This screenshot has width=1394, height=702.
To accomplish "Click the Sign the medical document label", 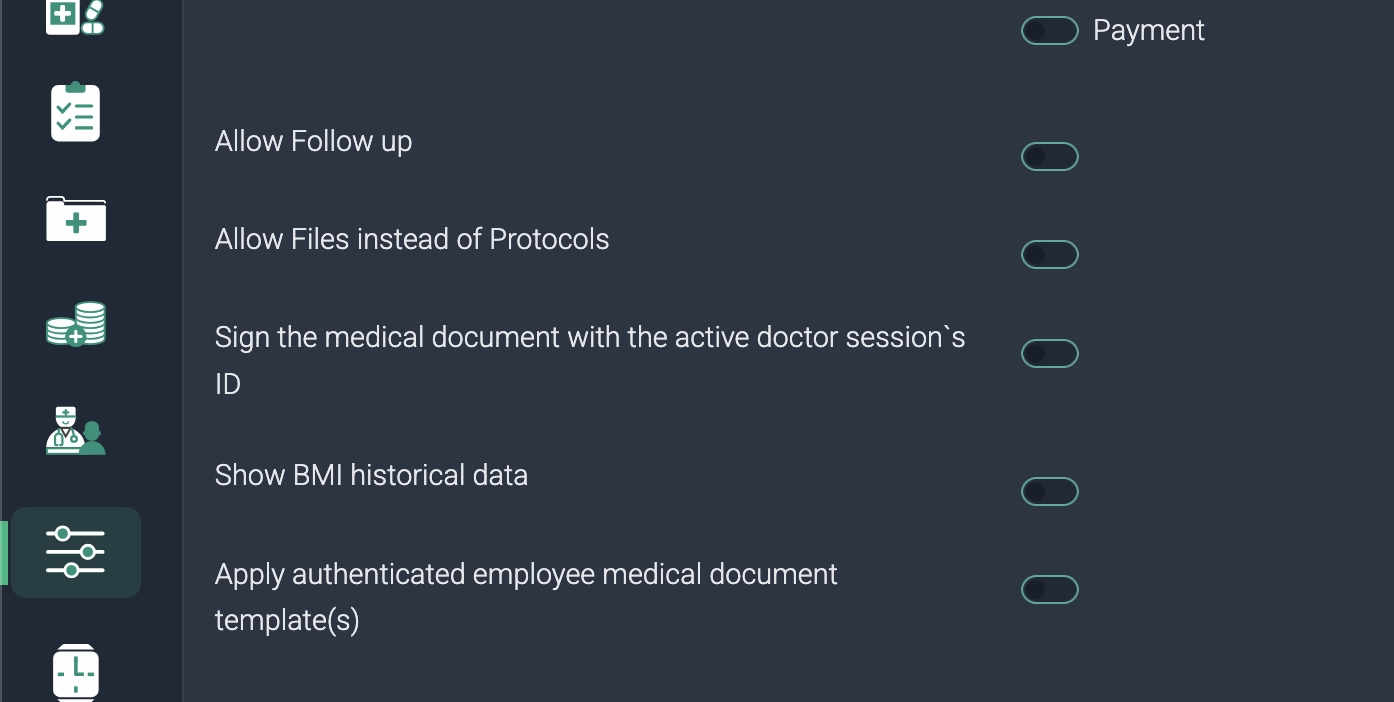I will (589, 339).
